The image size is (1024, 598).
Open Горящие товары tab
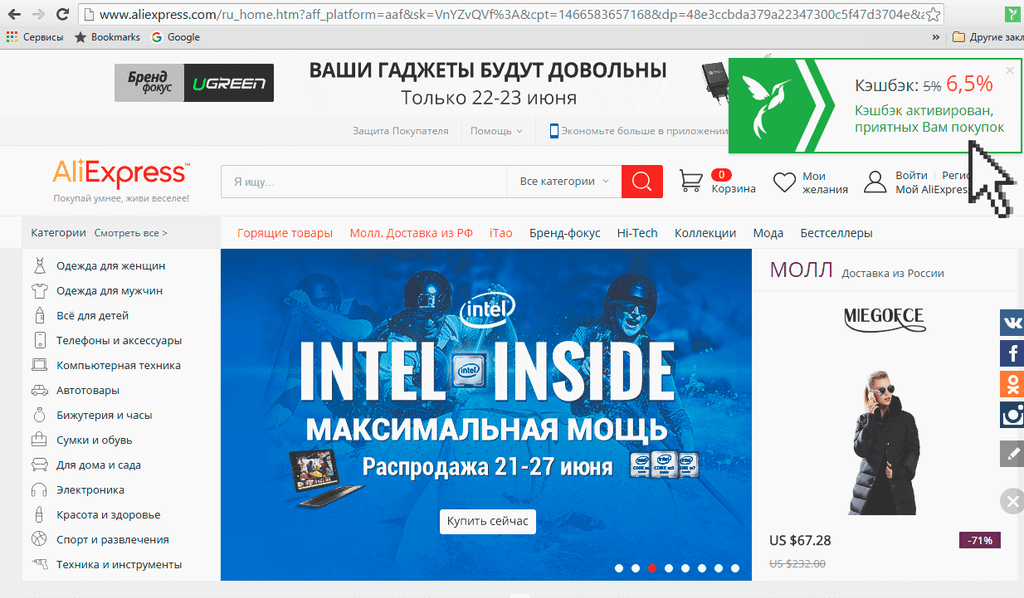[x=285, y=233]
